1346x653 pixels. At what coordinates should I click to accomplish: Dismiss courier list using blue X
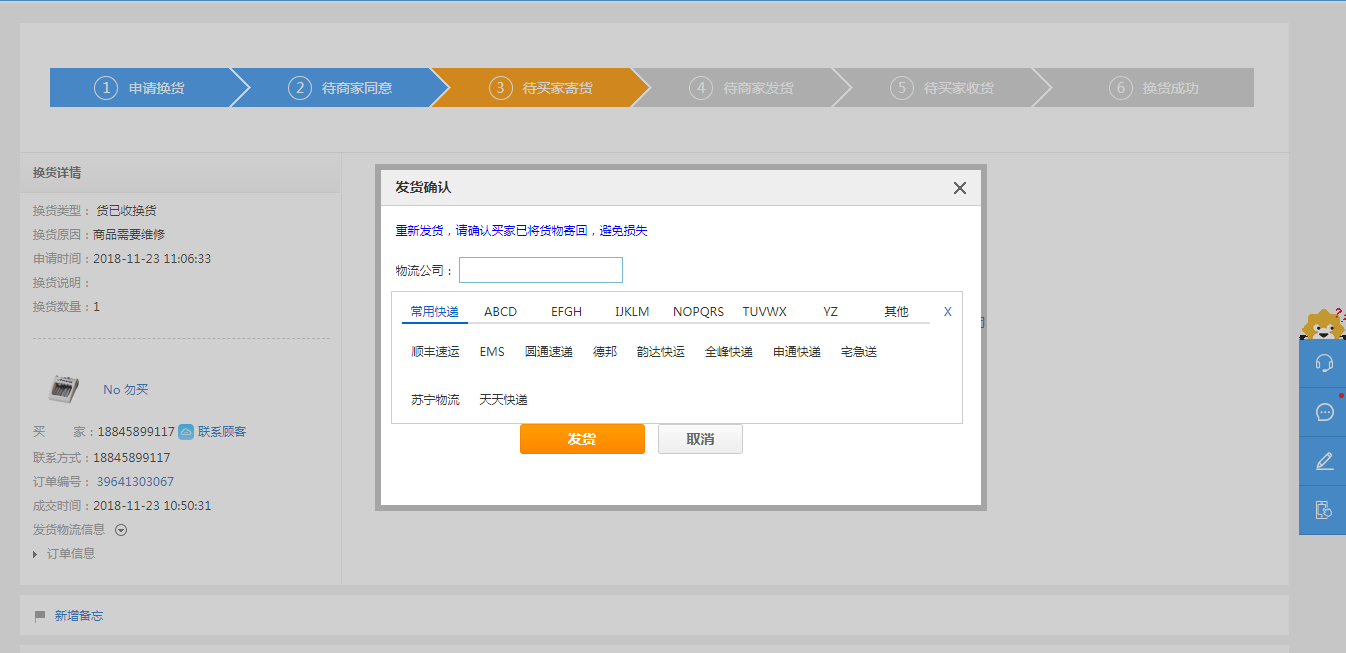click(947, 312)
